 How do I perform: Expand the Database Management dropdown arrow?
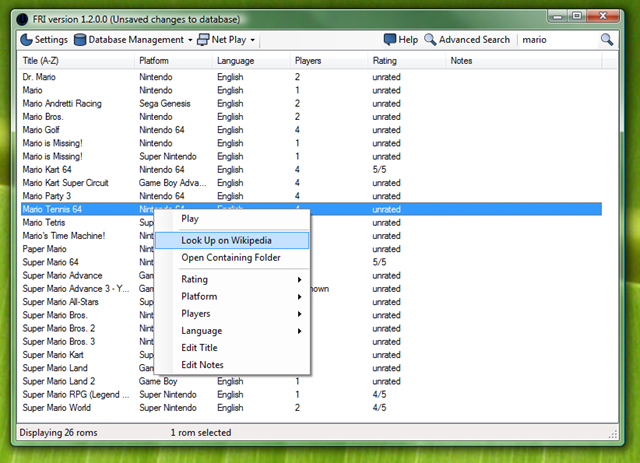pos(190,40)
